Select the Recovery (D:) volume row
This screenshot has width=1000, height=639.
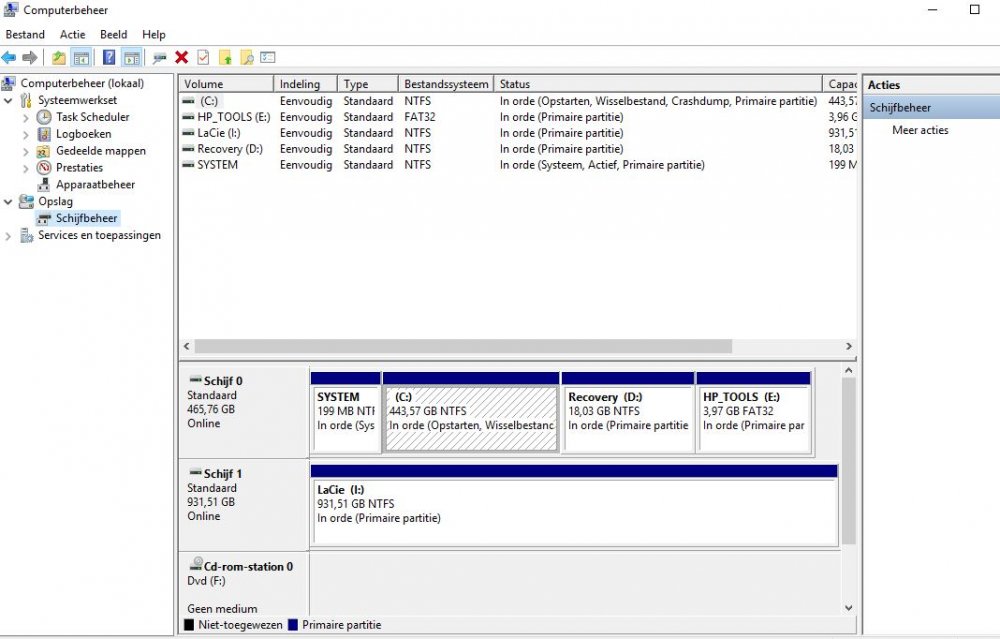click(x=518, y=149)
